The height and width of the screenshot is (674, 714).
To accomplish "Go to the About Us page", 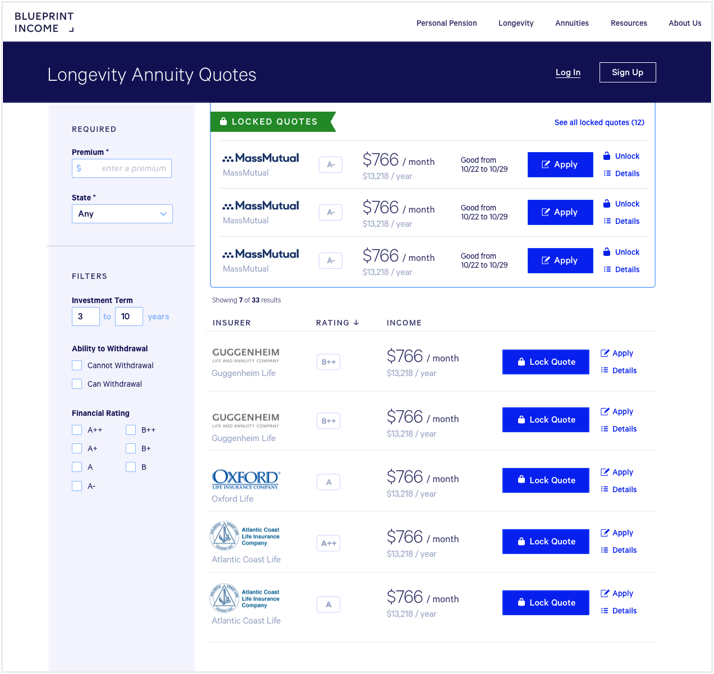I will (684, 23).
